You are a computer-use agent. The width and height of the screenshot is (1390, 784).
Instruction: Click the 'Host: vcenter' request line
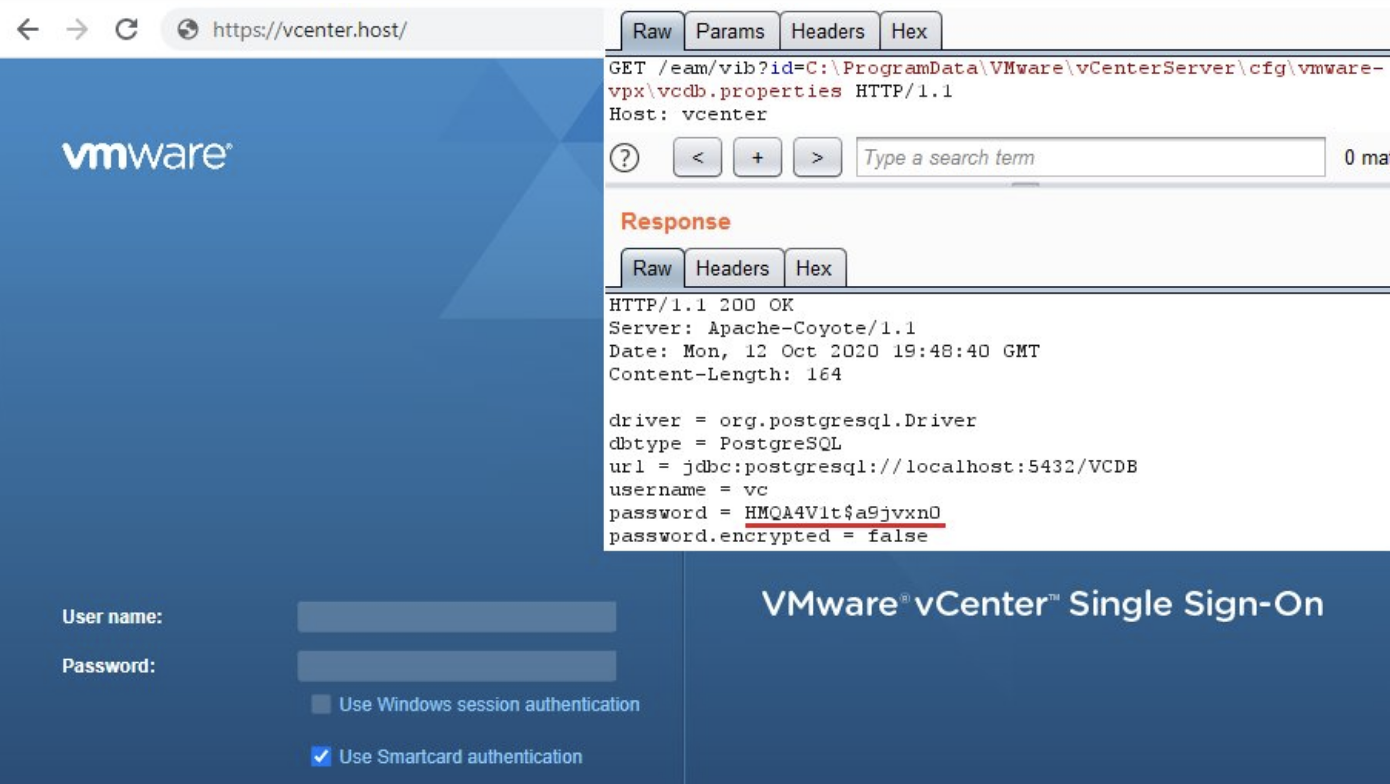pos(688,114)
